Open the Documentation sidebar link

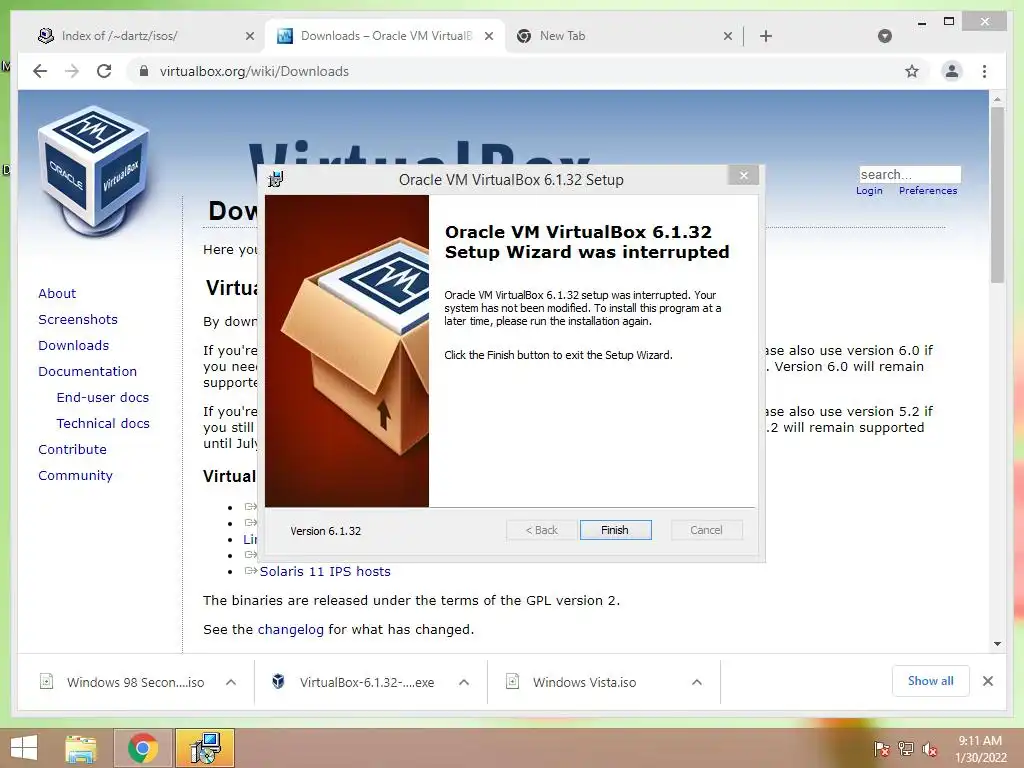click(x=88, y=372)
